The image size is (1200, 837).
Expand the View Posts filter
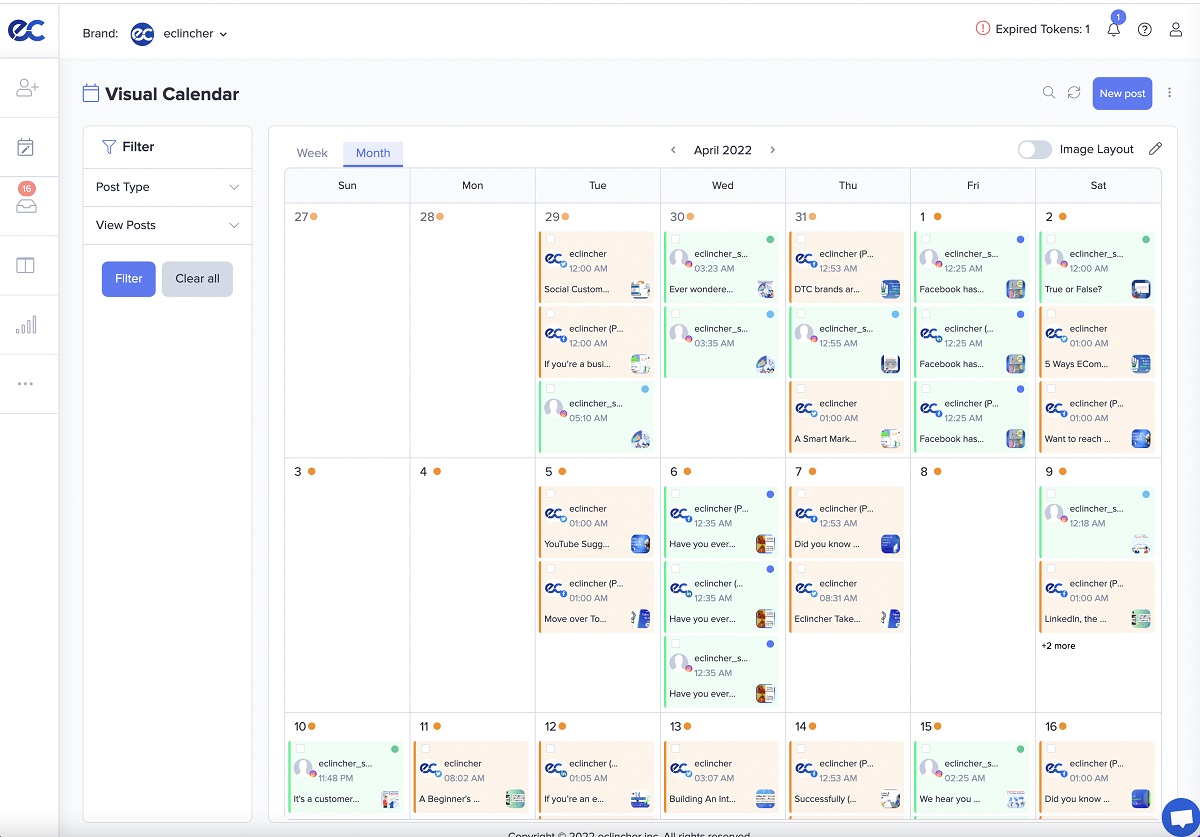(x=166, y=225)
